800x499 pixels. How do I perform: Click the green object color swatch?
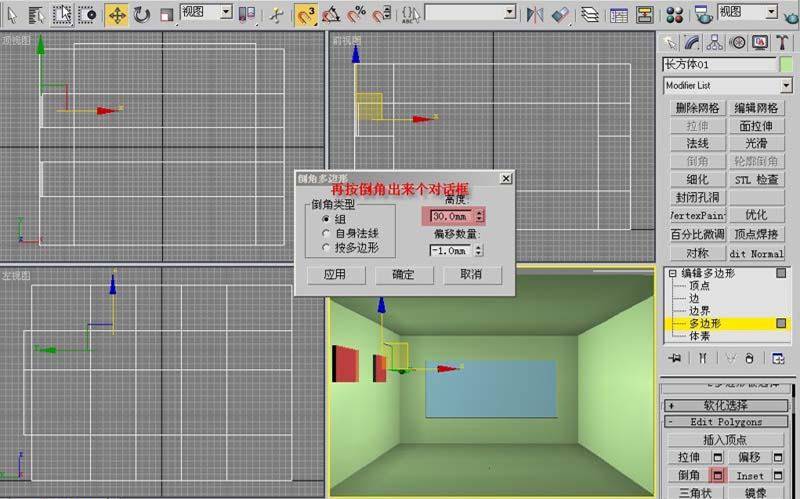(x=786, y=64)
